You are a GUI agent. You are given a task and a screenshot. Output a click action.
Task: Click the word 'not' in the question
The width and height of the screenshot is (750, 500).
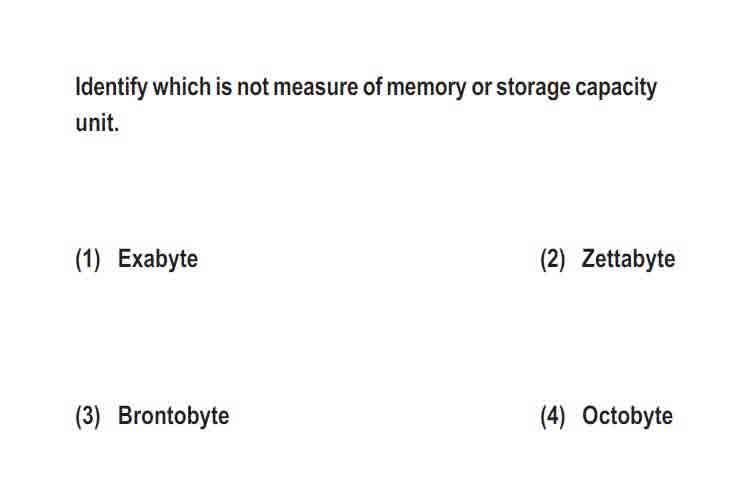tap(253, 88)
